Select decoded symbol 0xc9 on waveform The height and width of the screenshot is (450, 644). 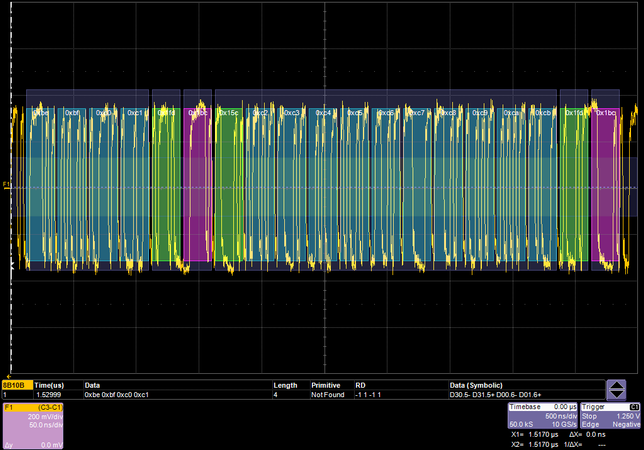click(480, 184)
